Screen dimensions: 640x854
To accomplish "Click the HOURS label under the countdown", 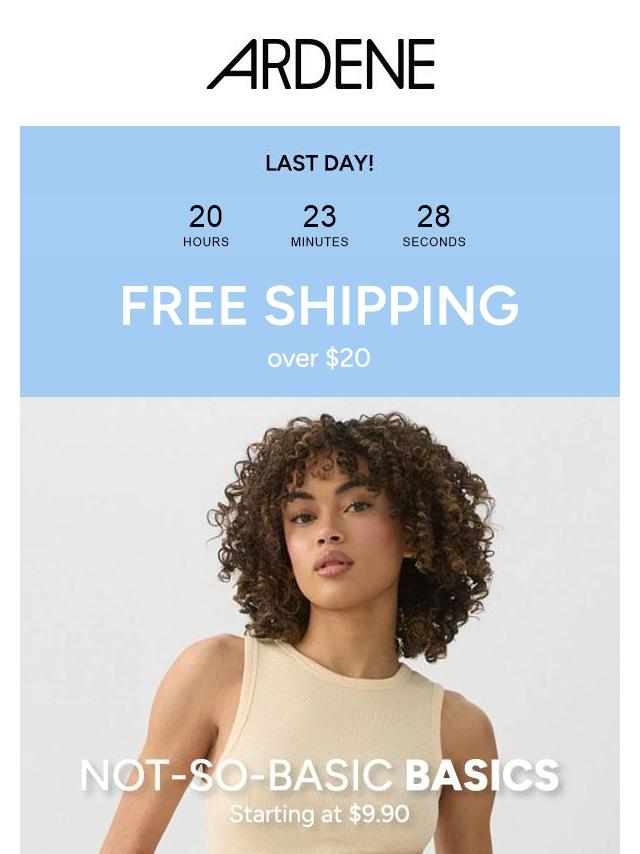I will tap(206, 242).
